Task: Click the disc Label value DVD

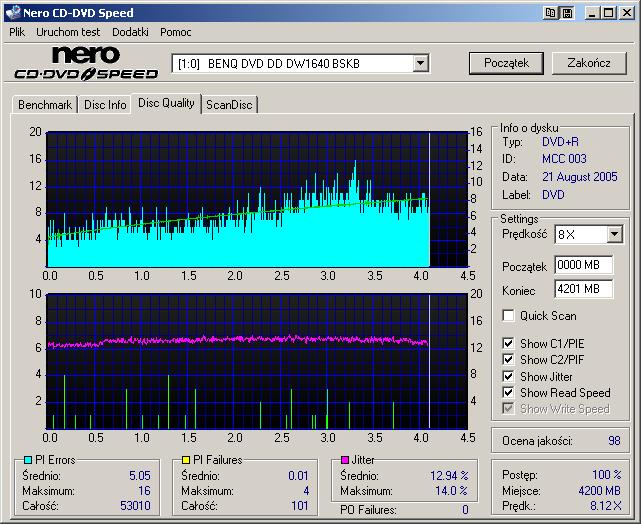Action: tap(553, 195)
